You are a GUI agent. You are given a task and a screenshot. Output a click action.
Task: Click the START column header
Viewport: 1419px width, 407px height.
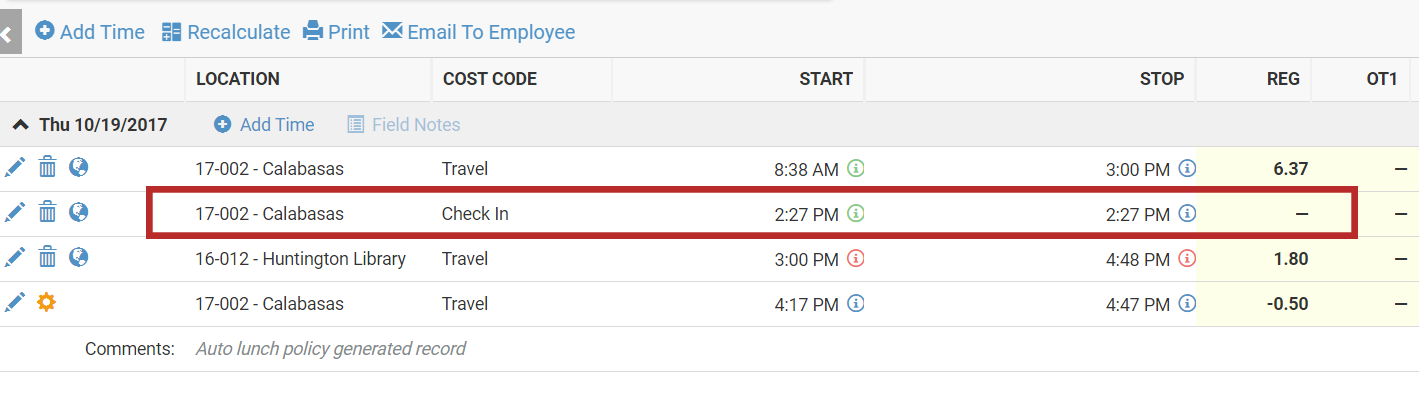[826, 79]
